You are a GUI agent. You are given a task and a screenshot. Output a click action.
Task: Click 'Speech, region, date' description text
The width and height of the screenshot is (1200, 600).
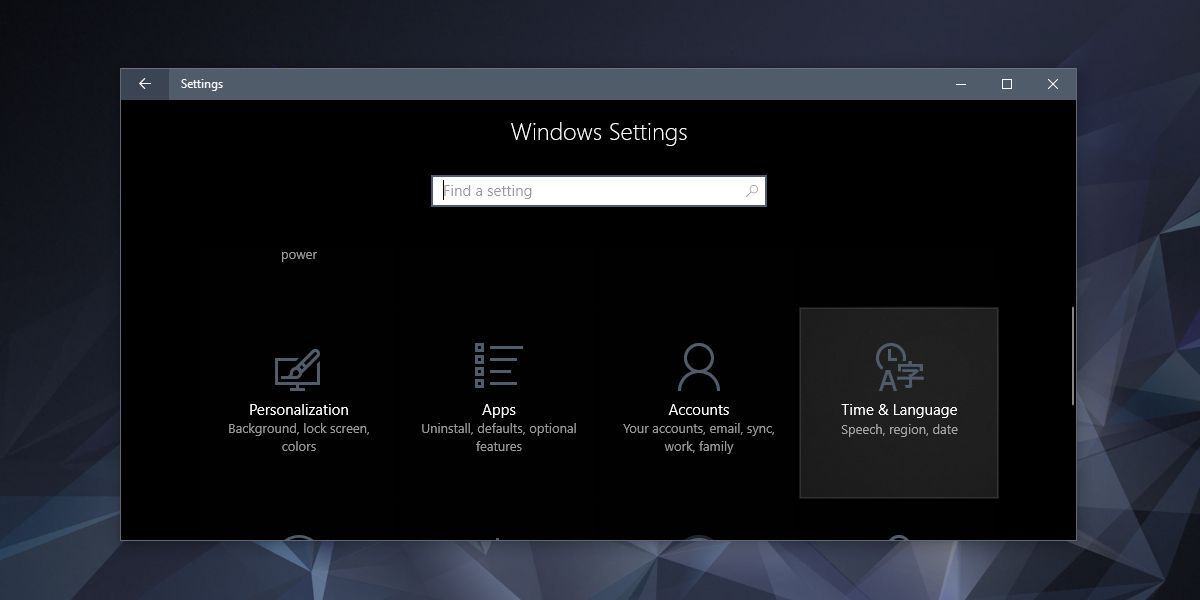(x=898, y=430)
